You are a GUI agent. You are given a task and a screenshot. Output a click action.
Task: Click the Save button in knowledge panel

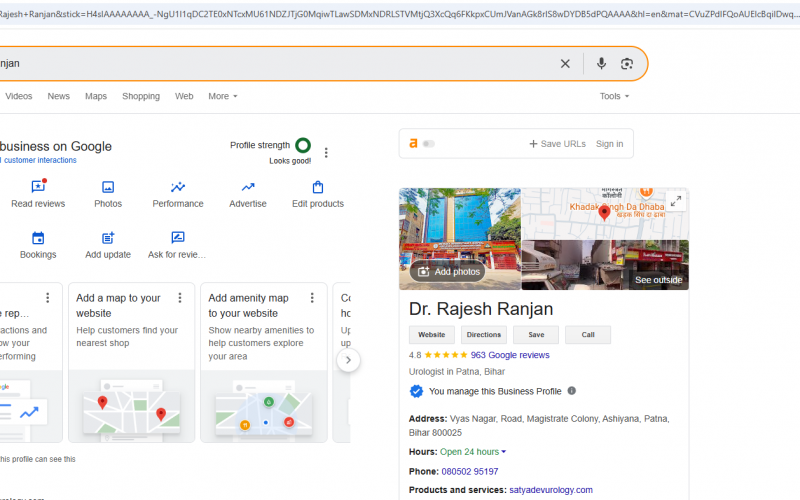pyautogui.click(x=536, y=335)
